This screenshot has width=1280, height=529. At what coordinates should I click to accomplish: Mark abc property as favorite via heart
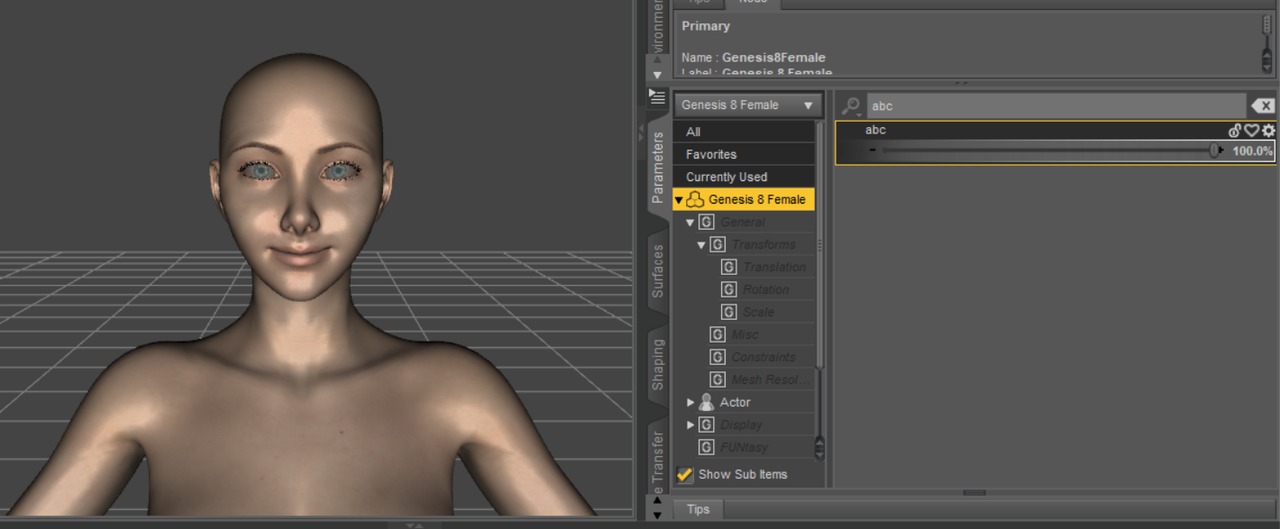tap(1251, 131)
